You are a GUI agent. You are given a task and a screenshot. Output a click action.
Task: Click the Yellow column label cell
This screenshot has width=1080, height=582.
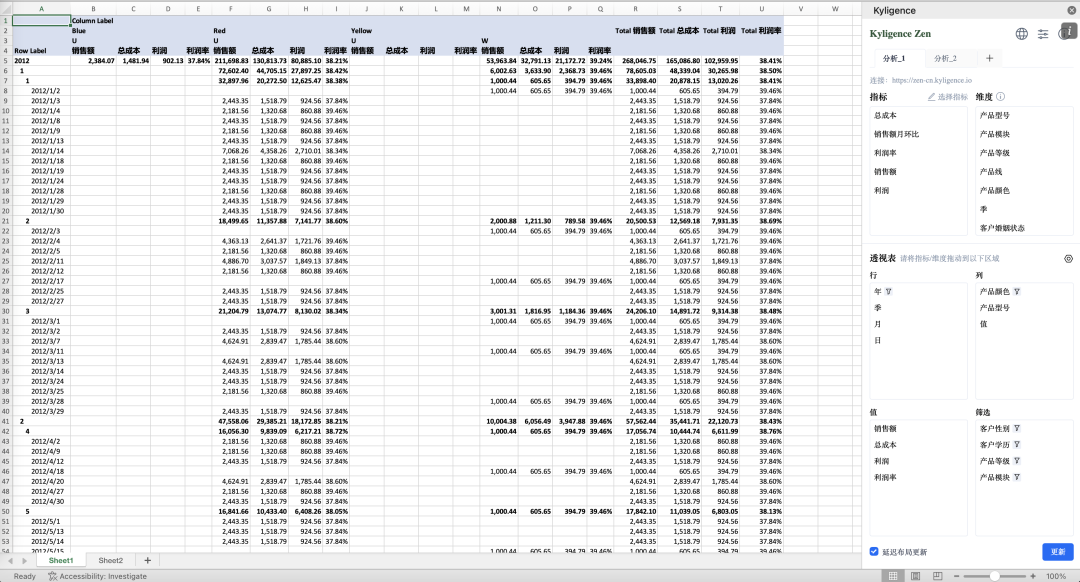pos(366,30)
